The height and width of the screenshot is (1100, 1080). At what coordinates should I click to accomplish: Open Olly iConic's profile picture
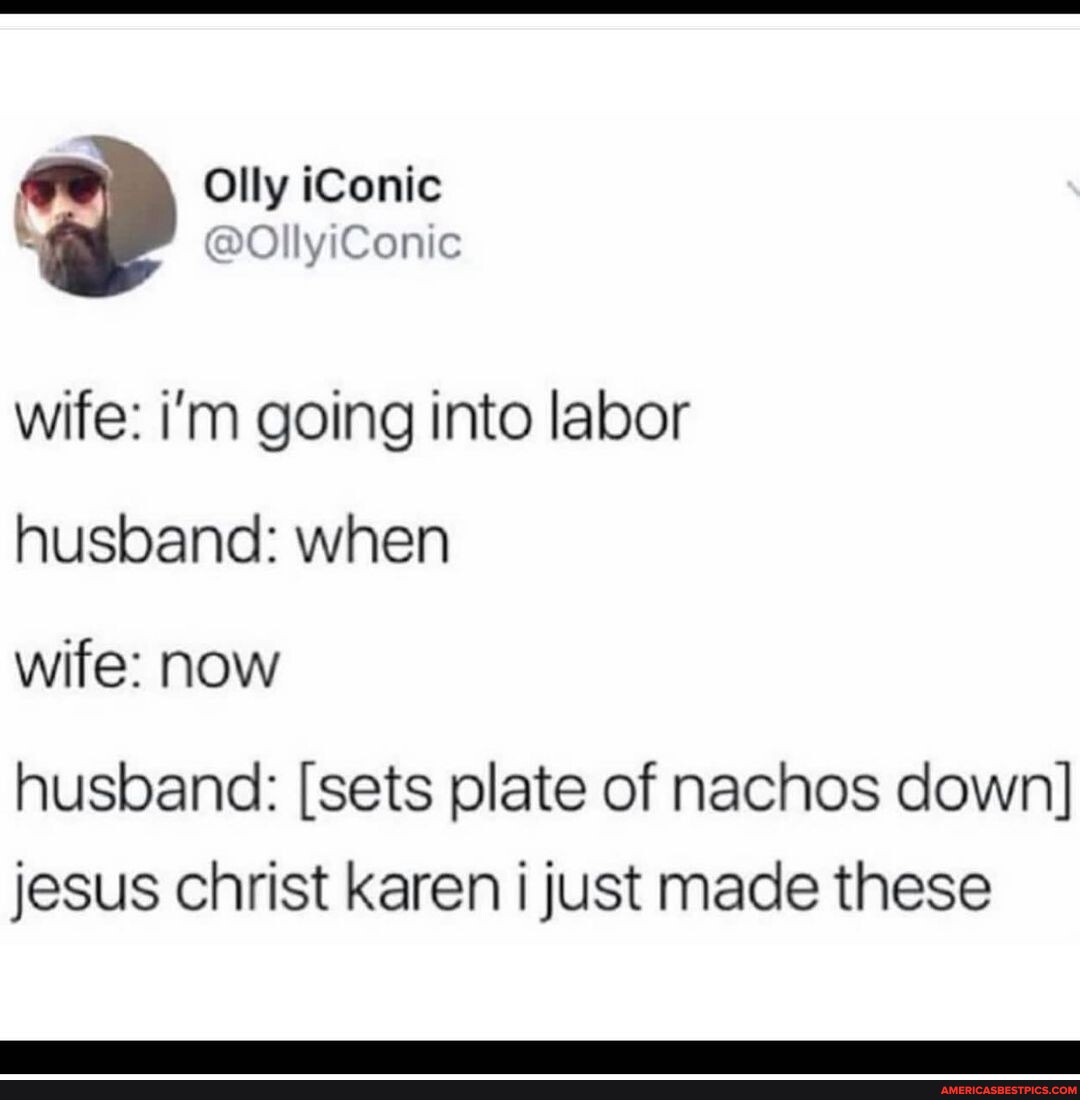(95, 216)
